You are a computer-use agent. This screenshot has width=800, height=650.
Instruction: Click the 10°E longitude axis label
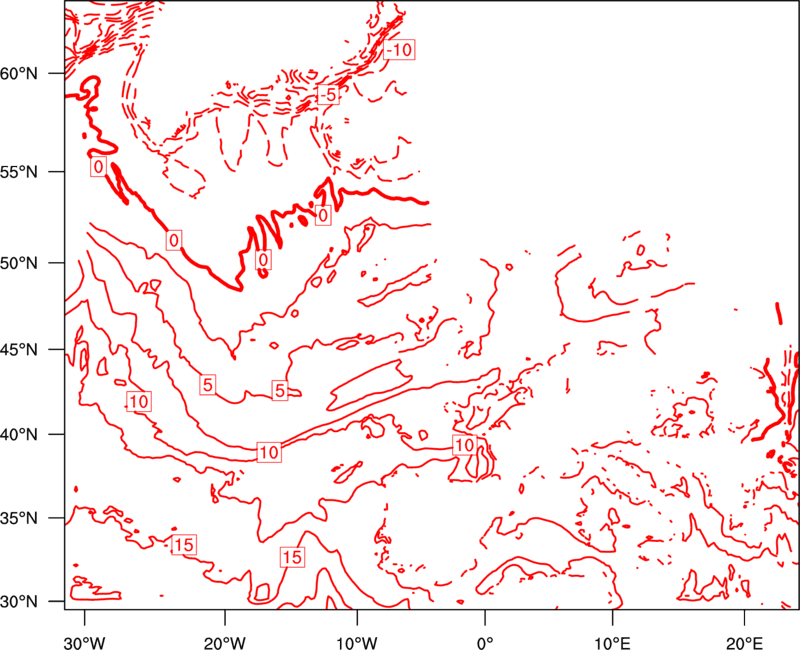pyautogui.click(x=612, y=643)
